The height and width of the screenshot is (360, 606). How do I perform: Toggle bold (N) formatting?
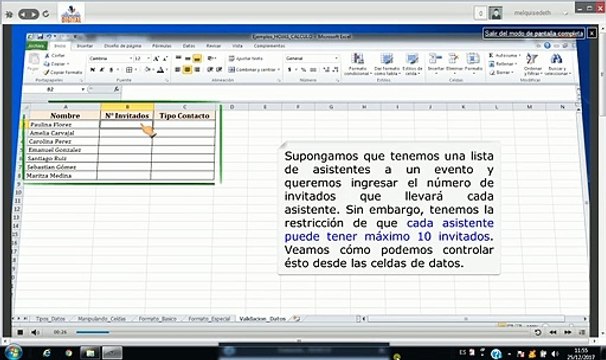point(92,70)
